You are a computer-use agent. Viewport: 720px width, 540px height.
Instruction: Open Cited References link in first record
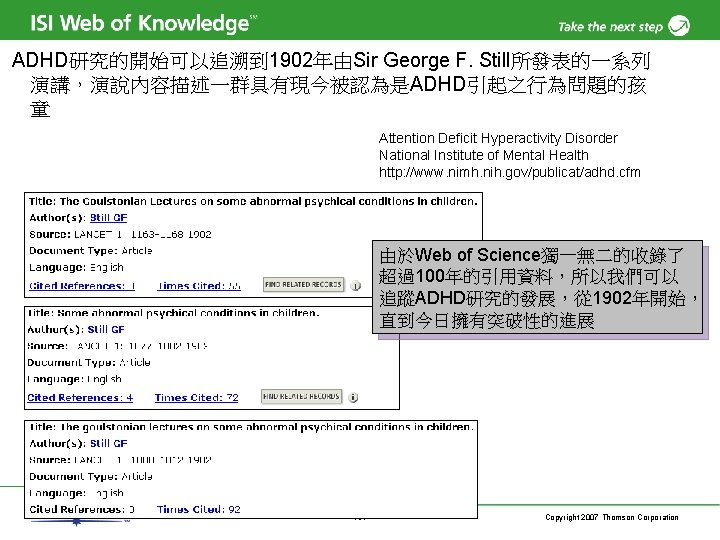(x=82, y=286)
